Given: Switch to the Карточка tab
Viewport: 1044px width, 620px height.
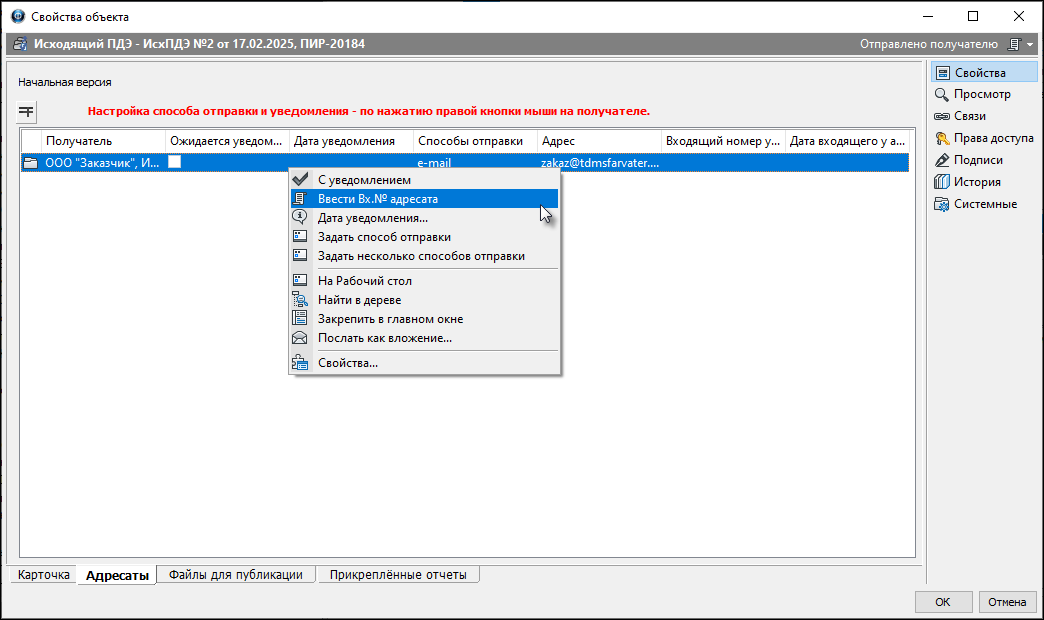Looking at the screenshot, I should [x=43, y=575].
